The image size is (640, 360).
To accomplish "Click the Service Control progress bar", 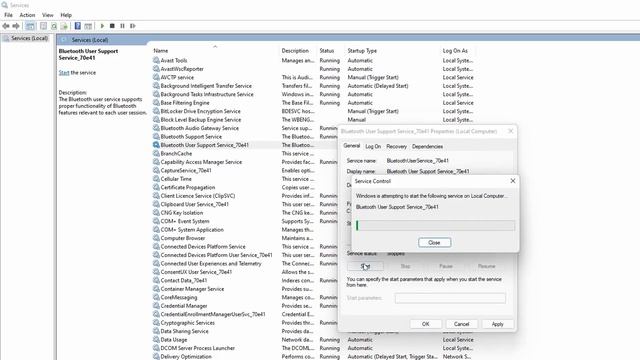I will [435, 225].
